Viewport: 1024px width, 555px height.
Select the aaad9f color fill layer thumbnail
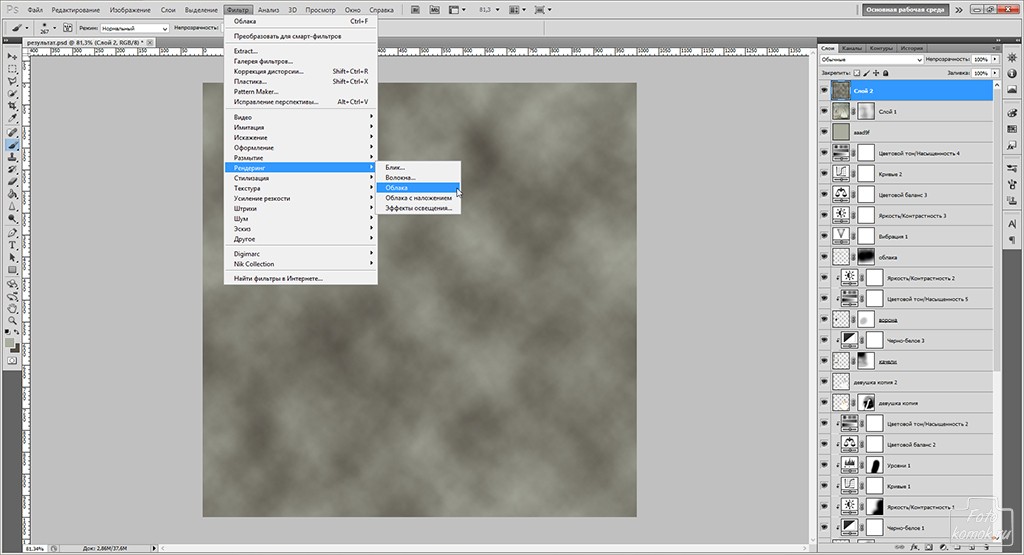point(841,133)
